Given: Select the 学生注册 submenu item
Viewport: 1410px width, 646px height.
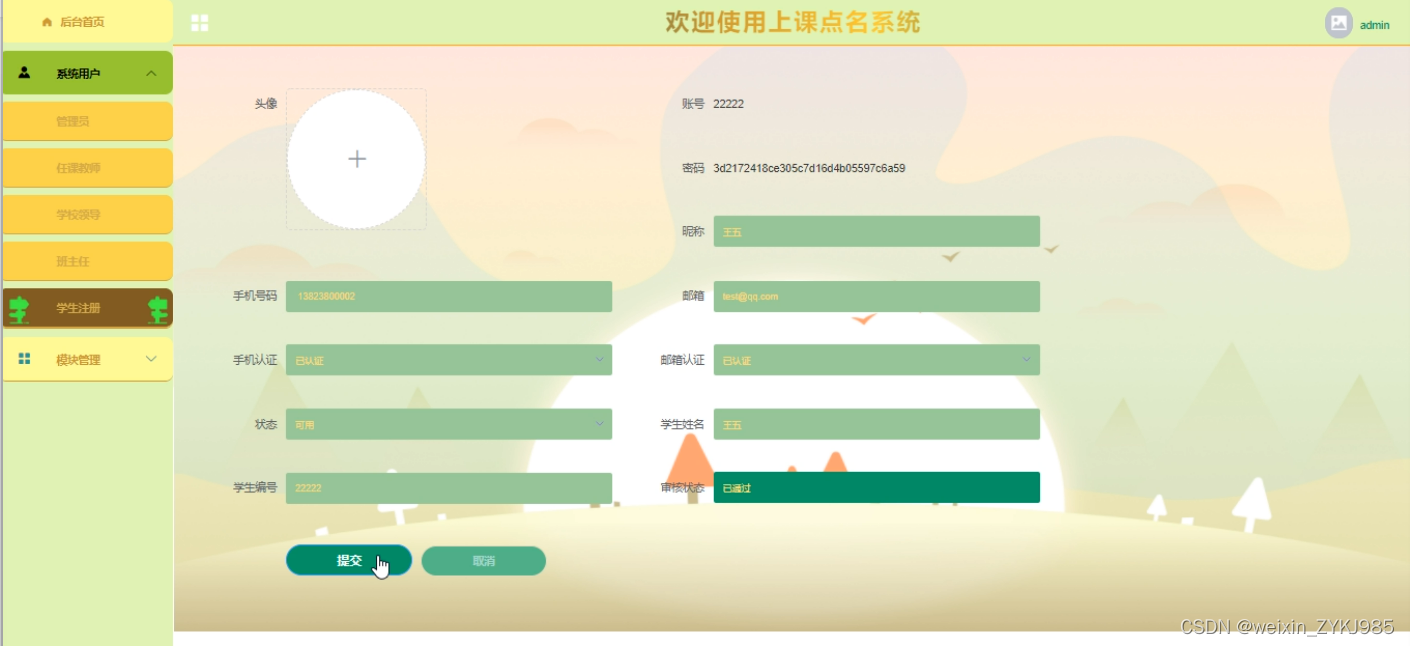Looking at the screenshot, I should click(87, 308).
